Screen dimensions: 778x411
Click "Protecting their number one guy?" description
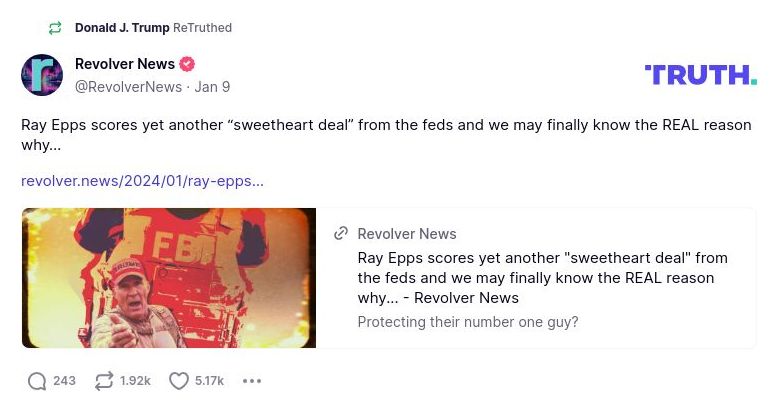[467, 322]
